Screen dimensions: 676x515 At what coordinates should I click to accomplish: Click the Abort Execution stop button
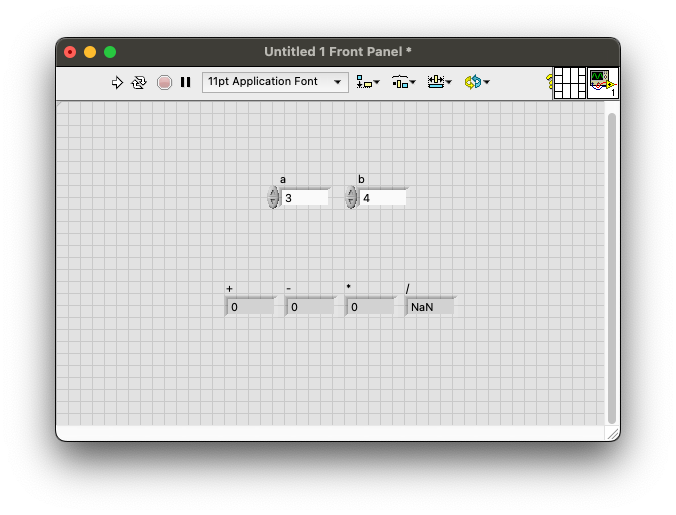pyautogui.click(x=164, y=82)
